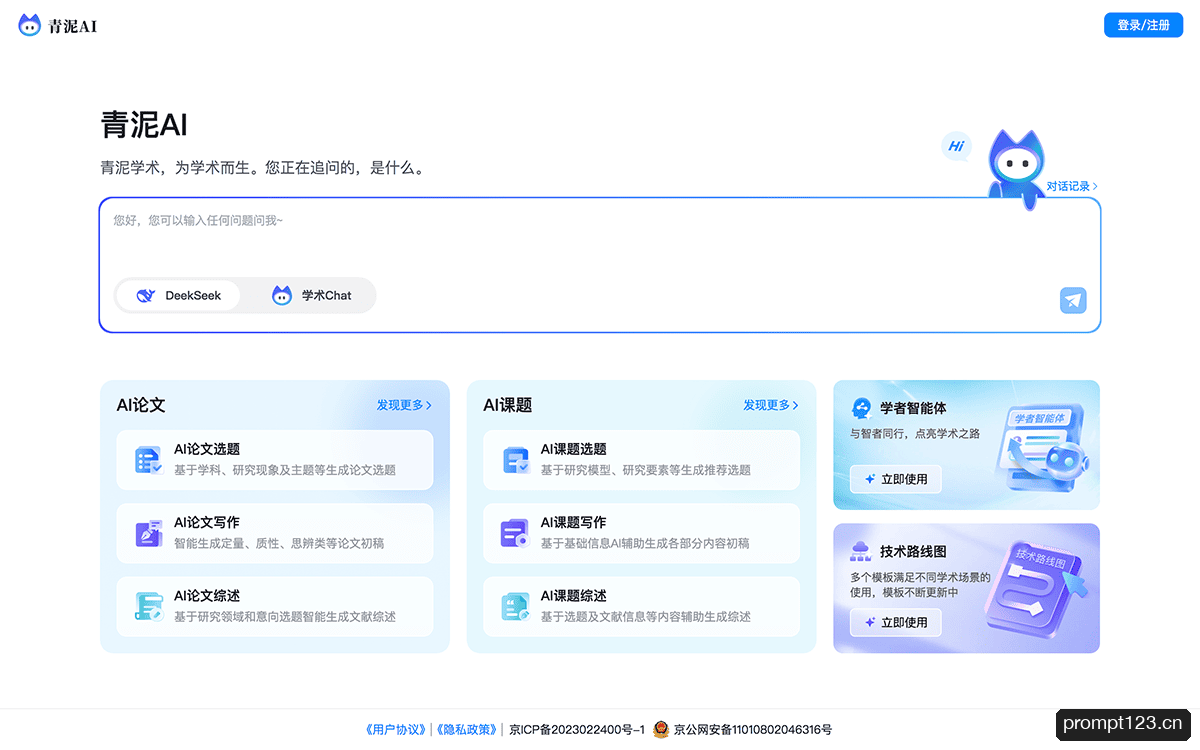Click the police badge icon in footer
This screenshot has width=1200, height=750.
click(661, 730)
